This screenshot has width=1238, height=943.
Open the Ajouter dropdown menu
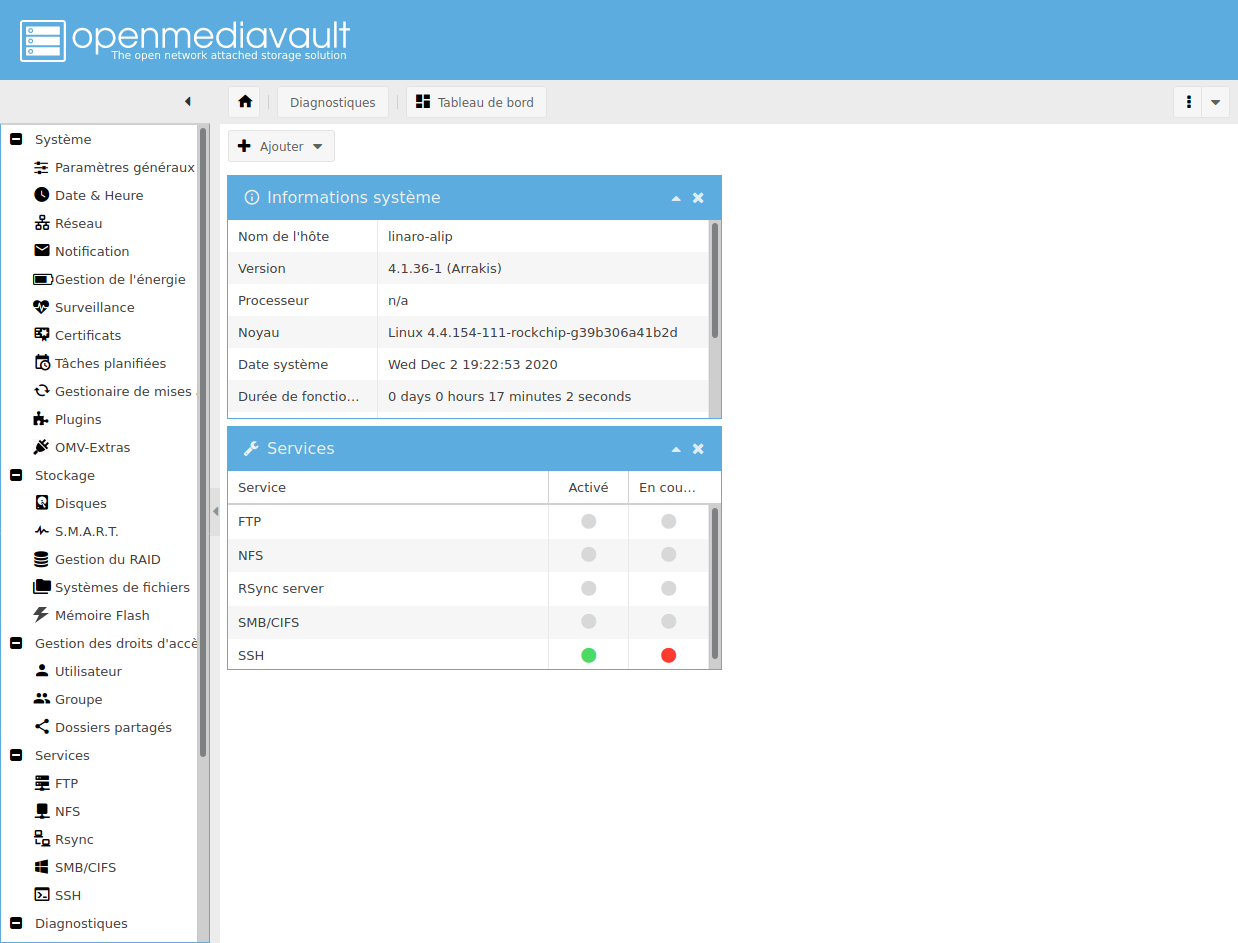click(281, 146)
